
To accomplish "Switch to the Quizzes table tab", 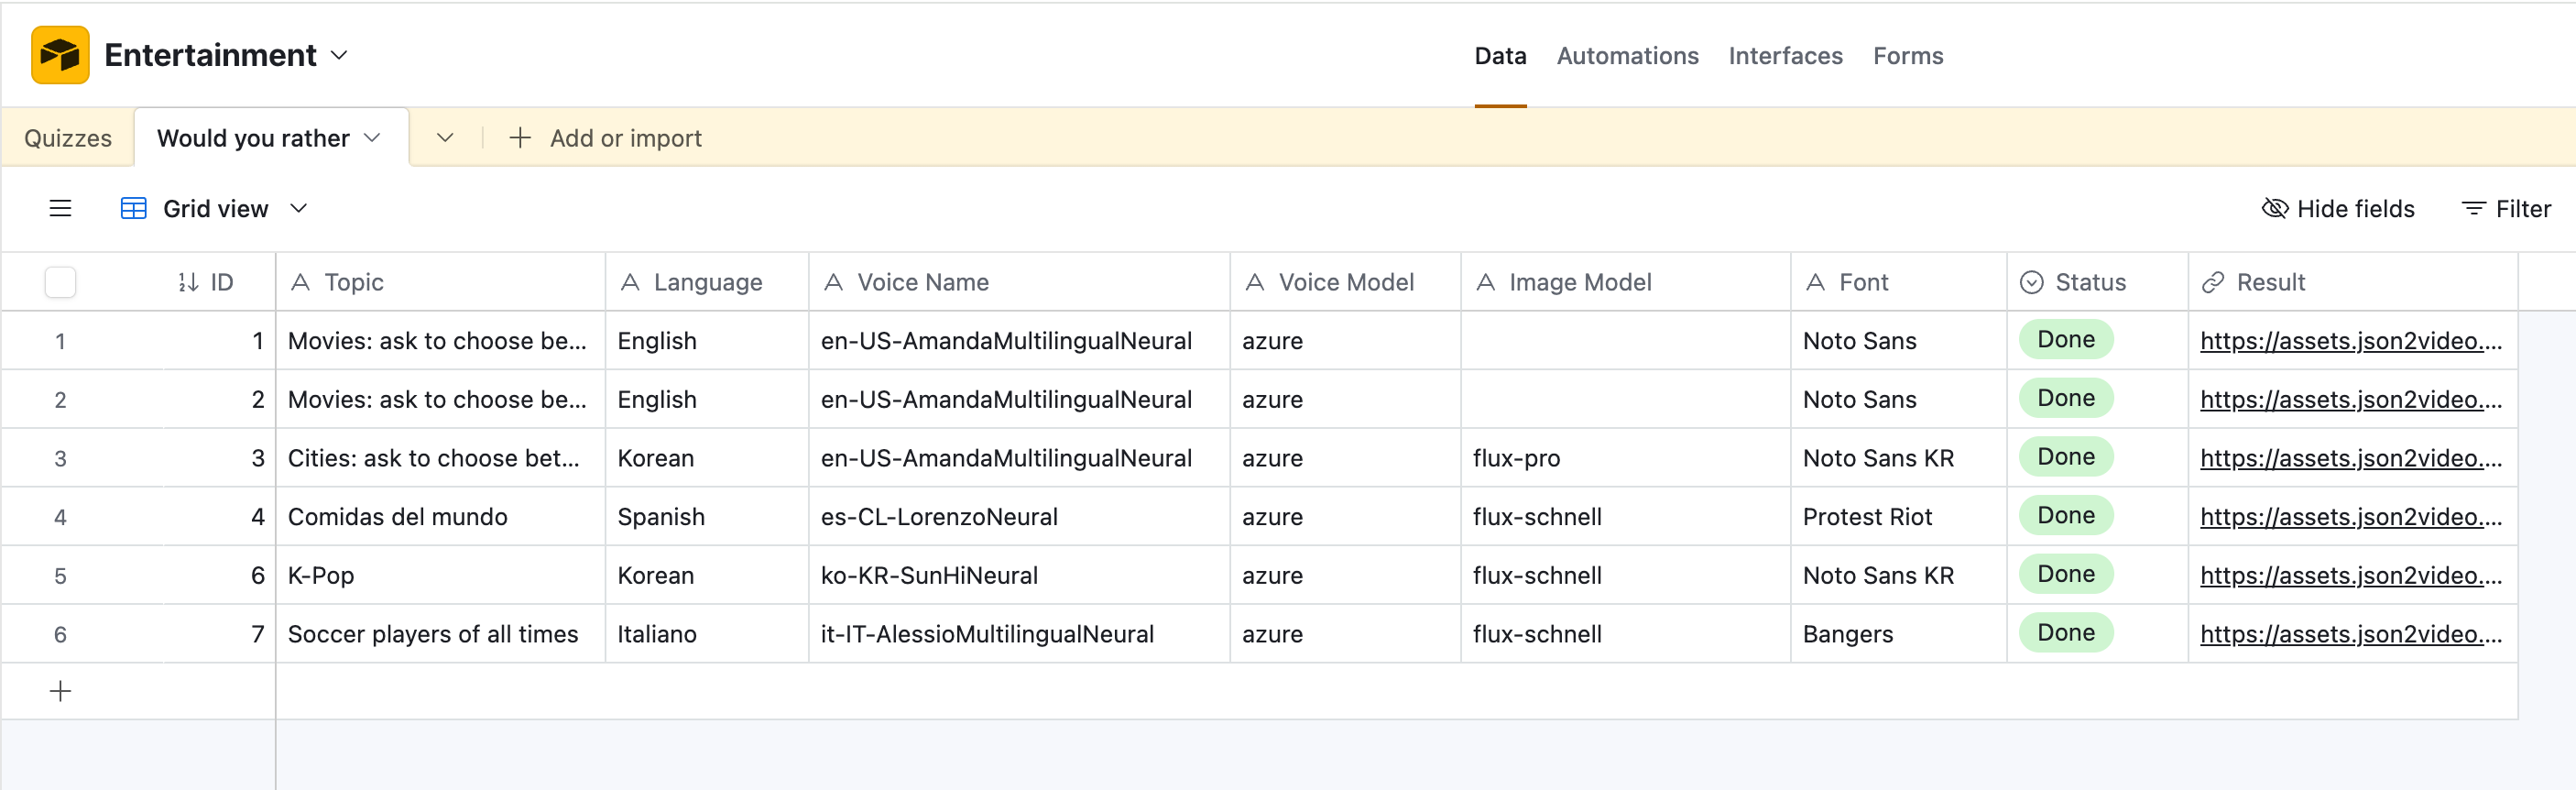I will click(68, 138).
